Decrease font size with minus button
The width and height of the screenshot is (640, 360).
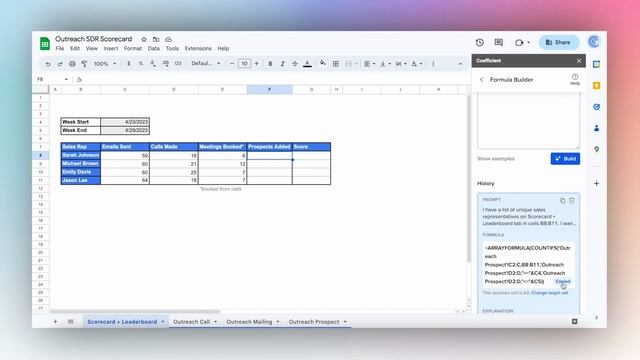232,64
